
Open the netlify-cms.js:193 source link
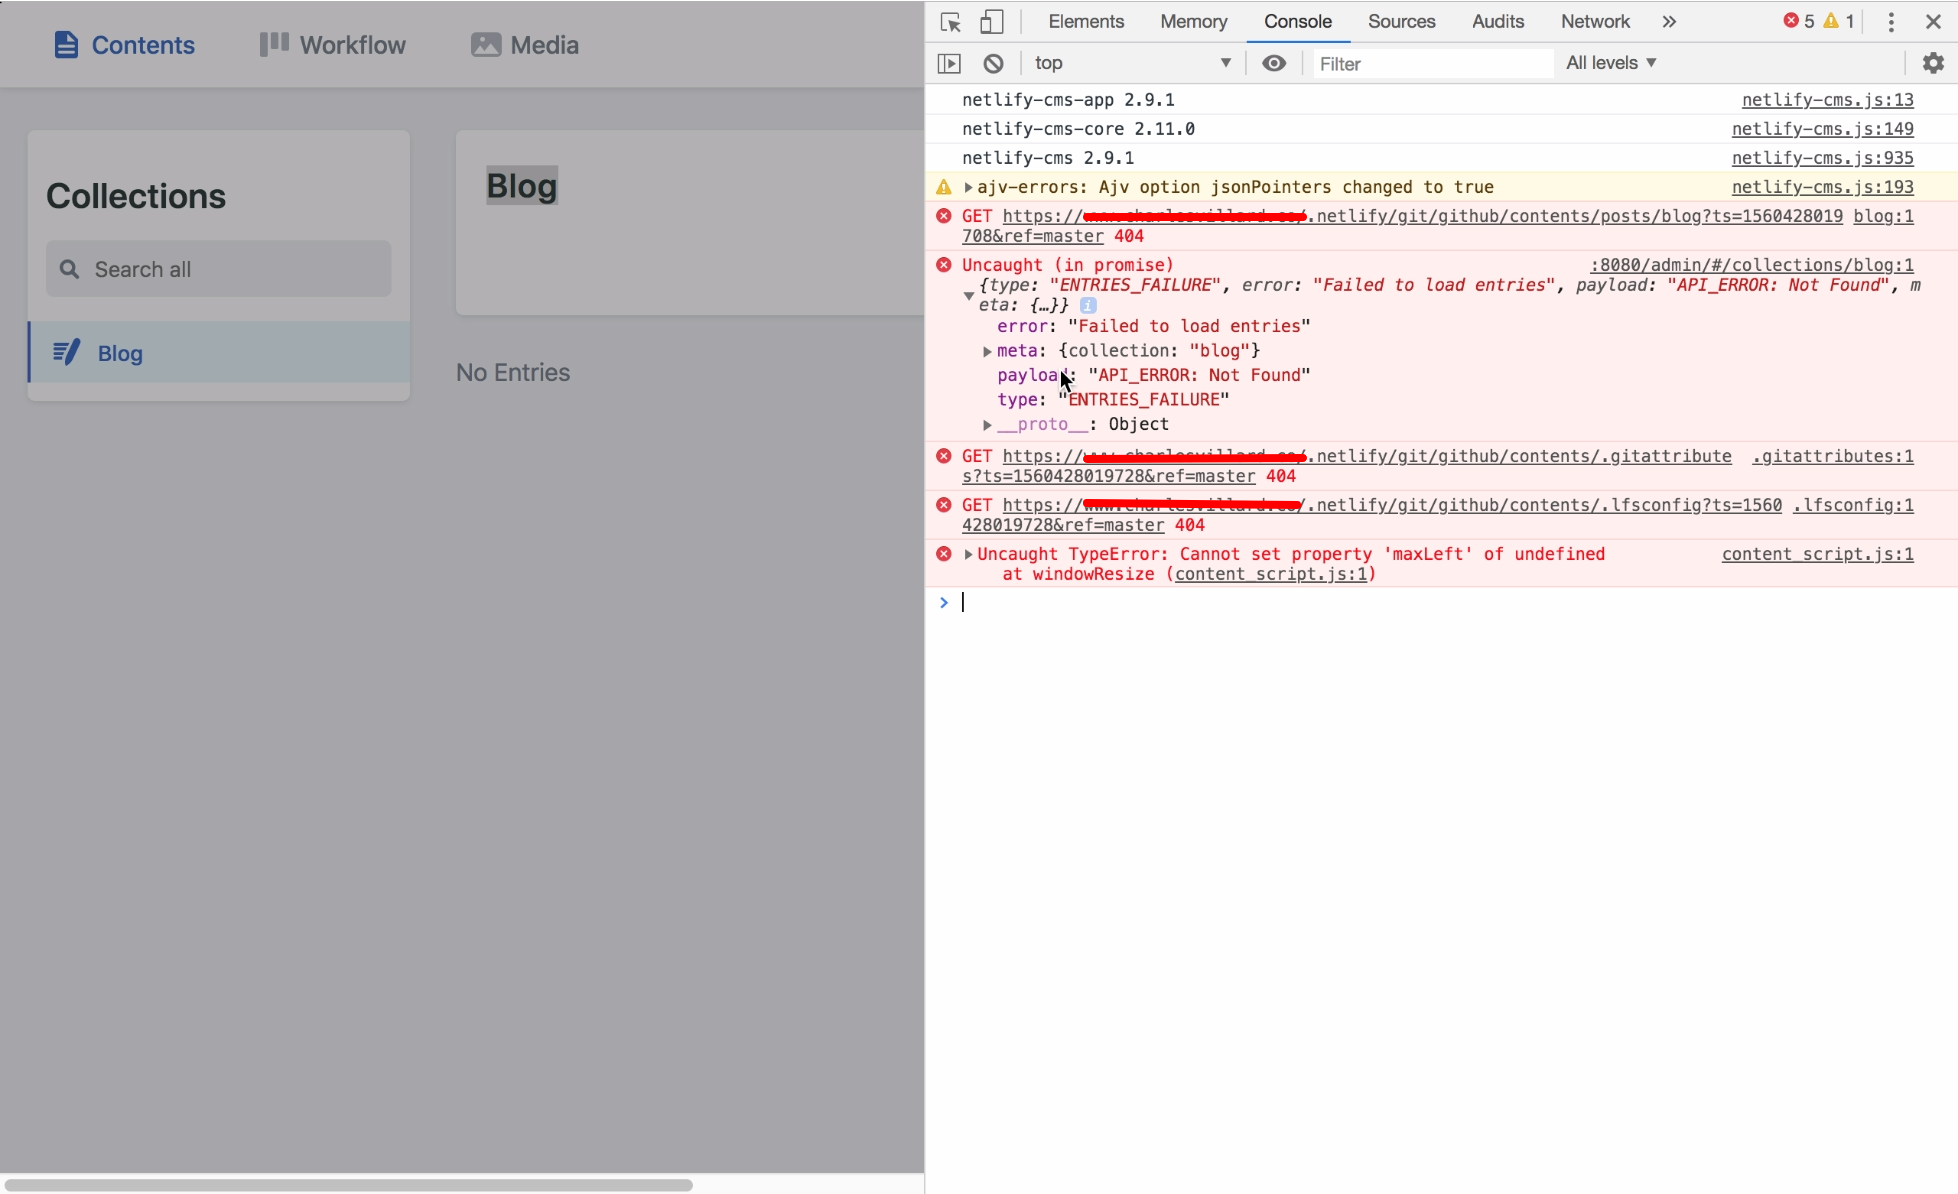[1822, 187]
